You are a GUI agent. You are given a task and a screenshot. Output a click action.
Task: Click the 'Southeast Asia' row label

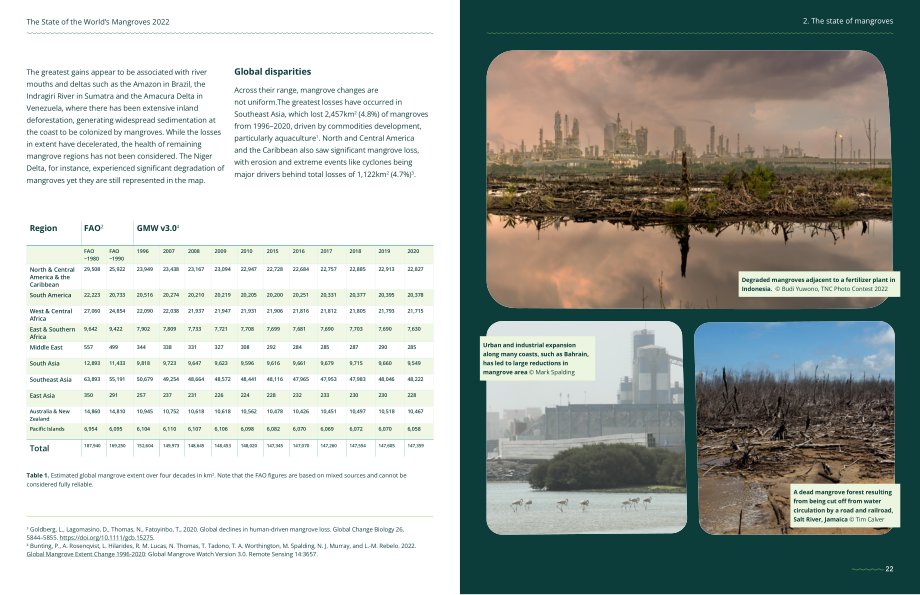[x=50, y=380]
